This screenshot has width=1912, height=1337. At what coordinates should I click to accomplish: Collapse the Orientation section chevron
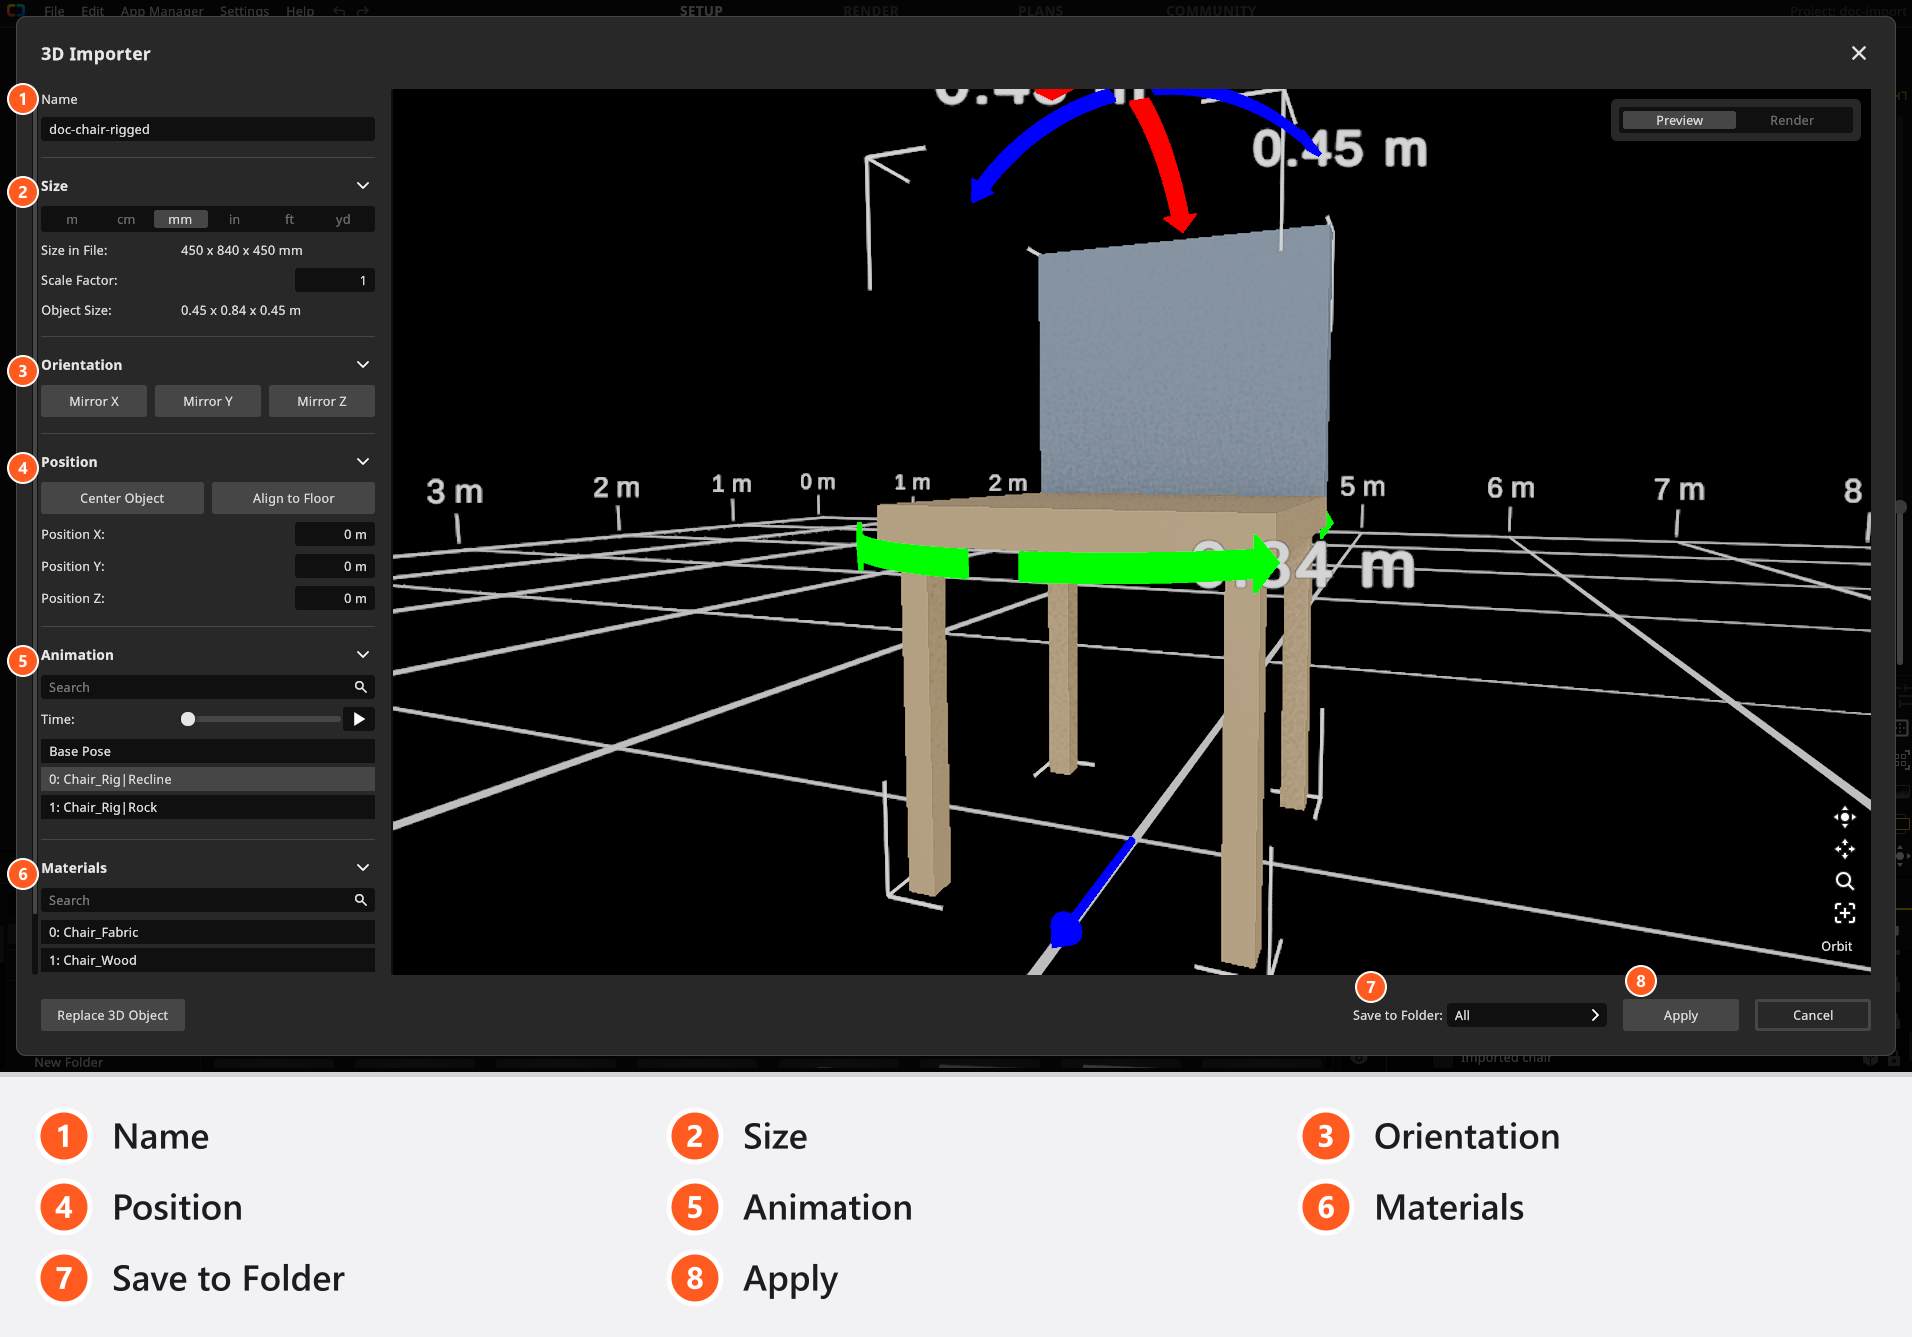(363, 365)
